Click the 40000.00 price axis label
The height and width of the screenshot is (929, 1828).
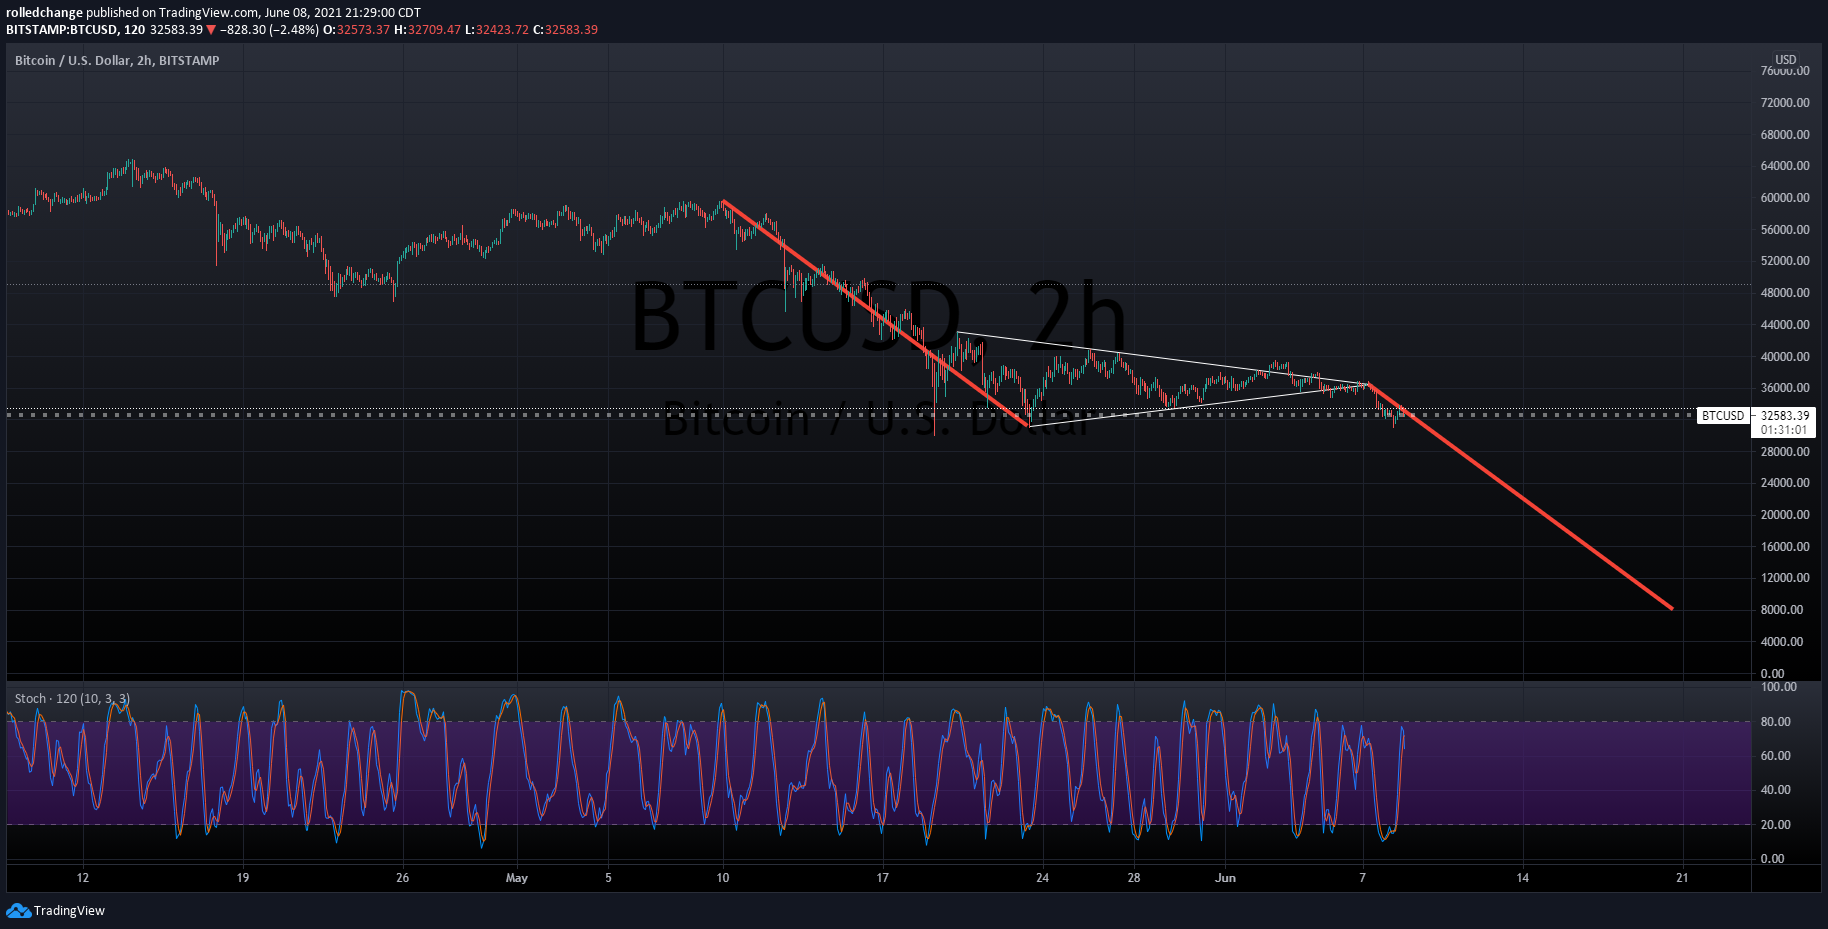coord(1785,356)
